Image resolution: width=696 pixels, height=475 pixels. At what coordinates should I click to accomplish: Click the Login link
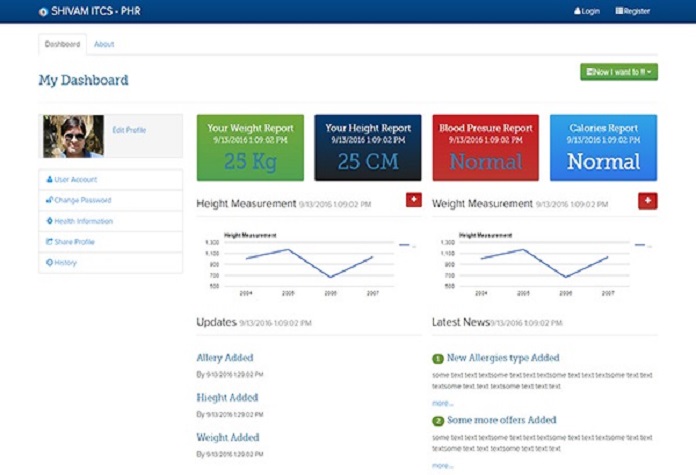point(587,11)
